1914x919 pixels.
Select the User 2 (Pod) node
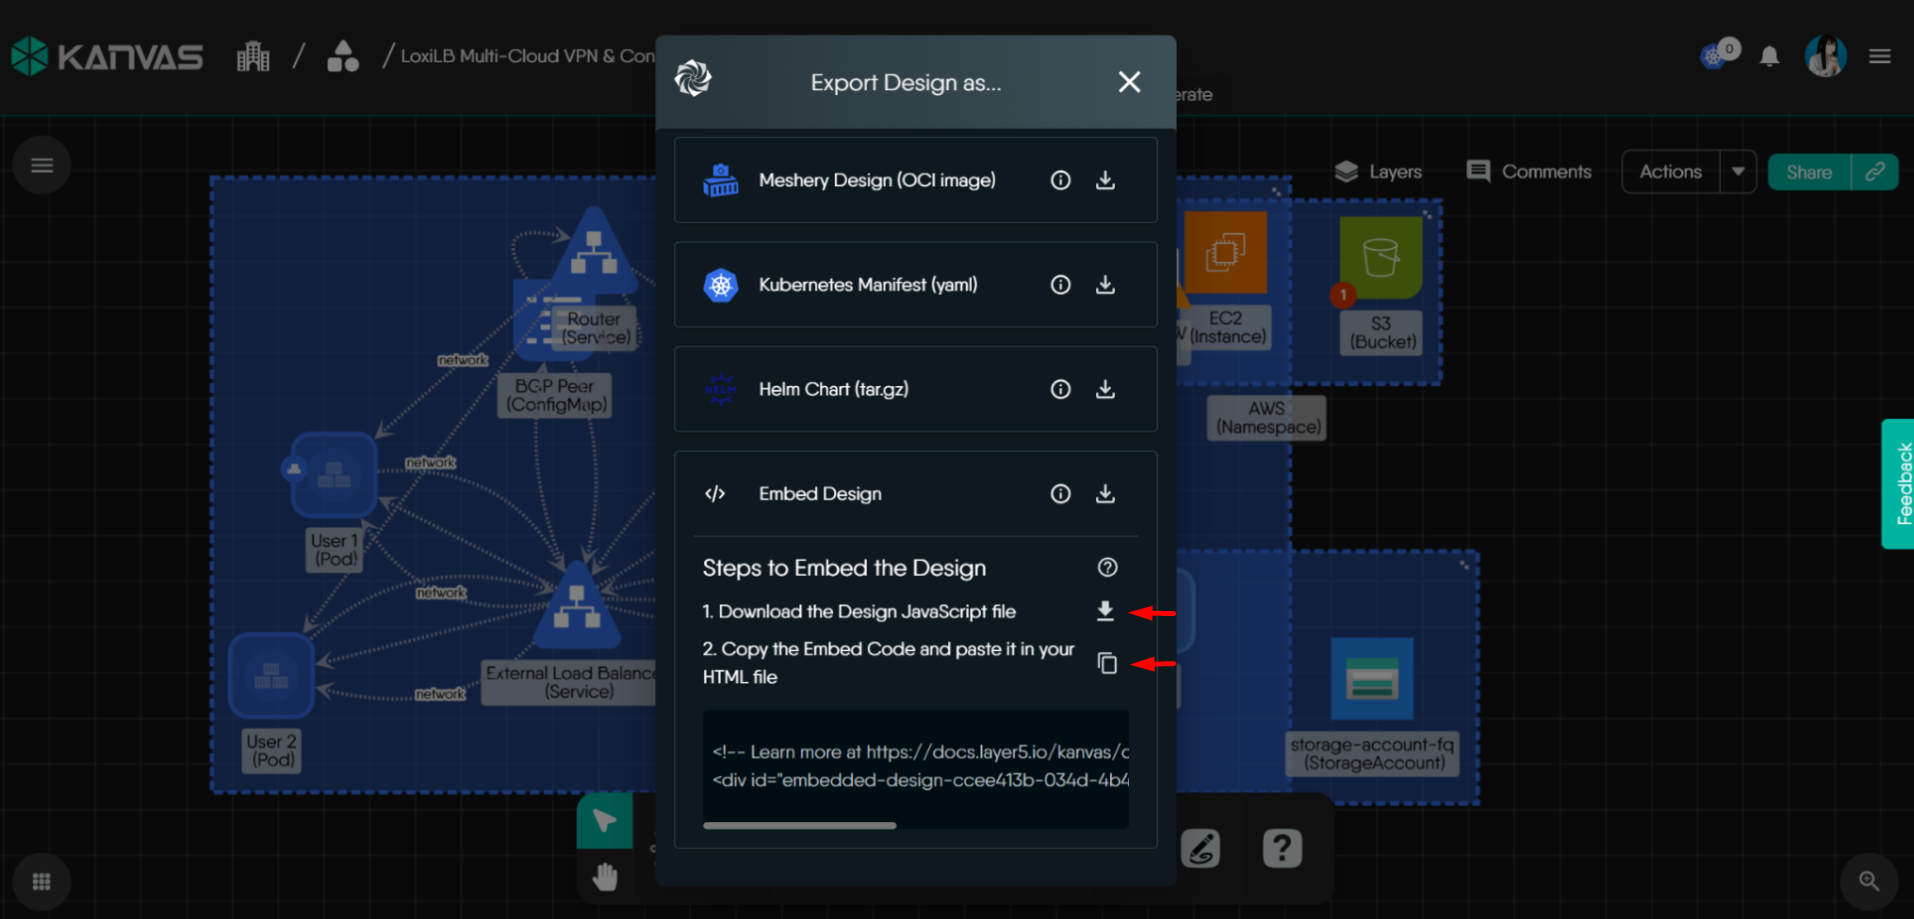pos(271,676)
